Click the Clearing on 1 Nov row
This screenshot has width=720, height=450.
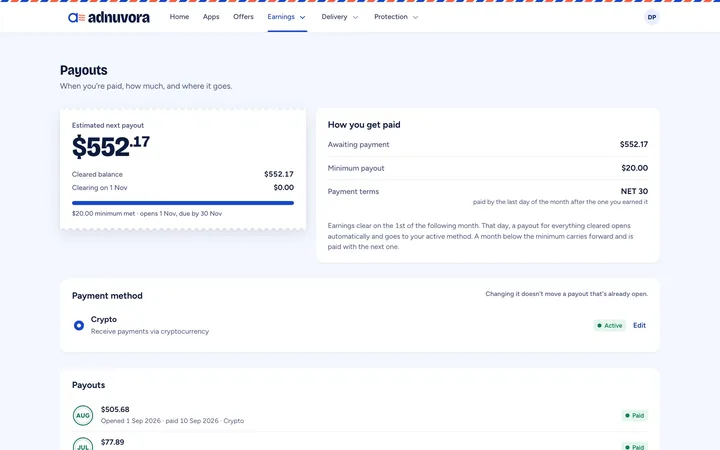point(183,188)
